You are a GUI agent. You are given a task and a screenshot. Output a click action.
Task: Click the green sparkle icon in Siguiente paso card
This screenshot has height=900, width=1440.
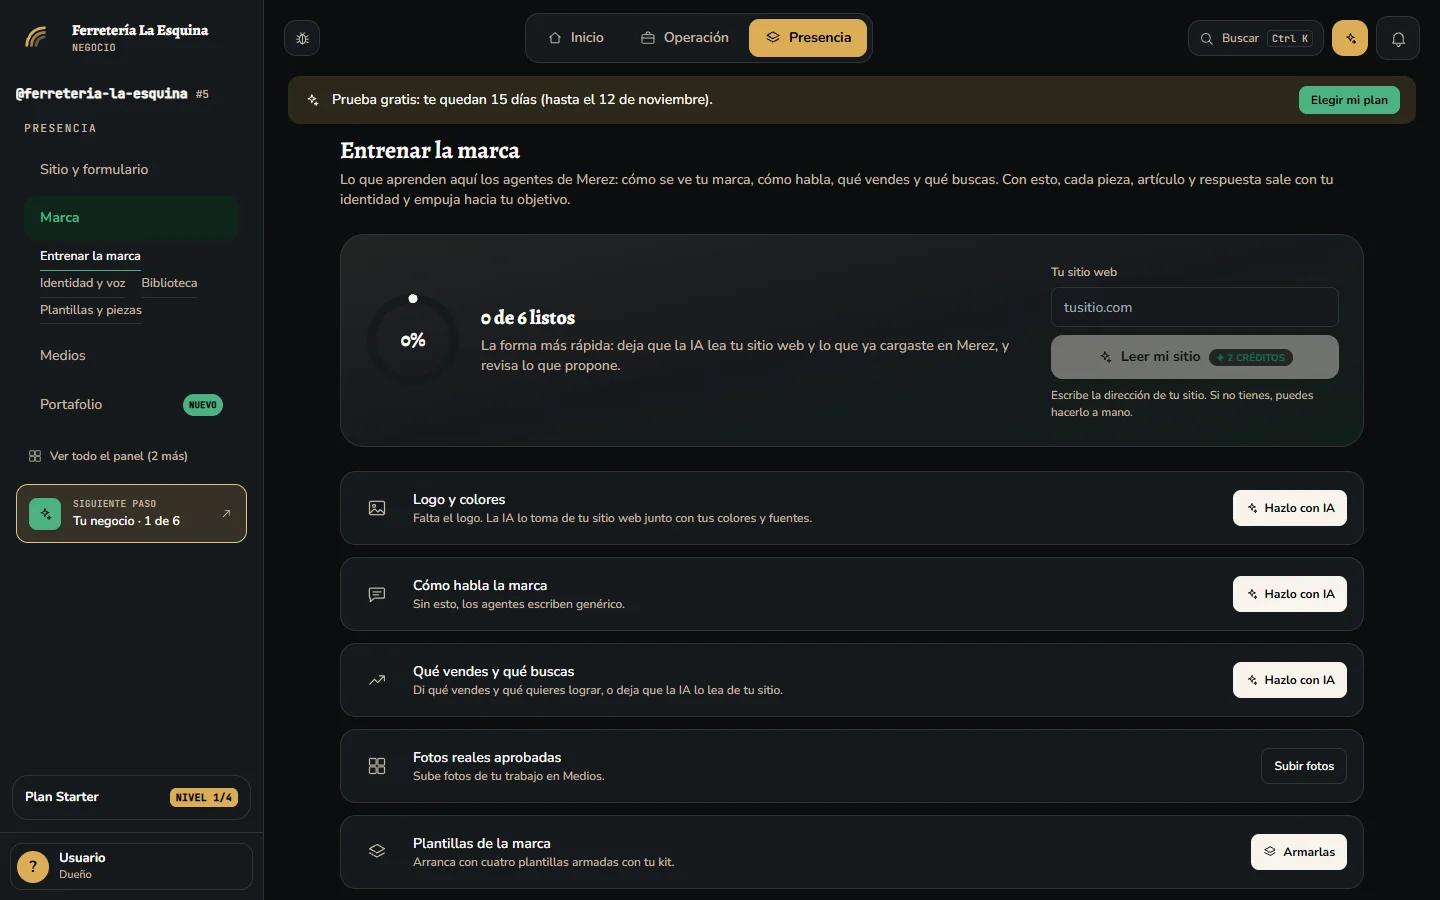click(45, 513)
